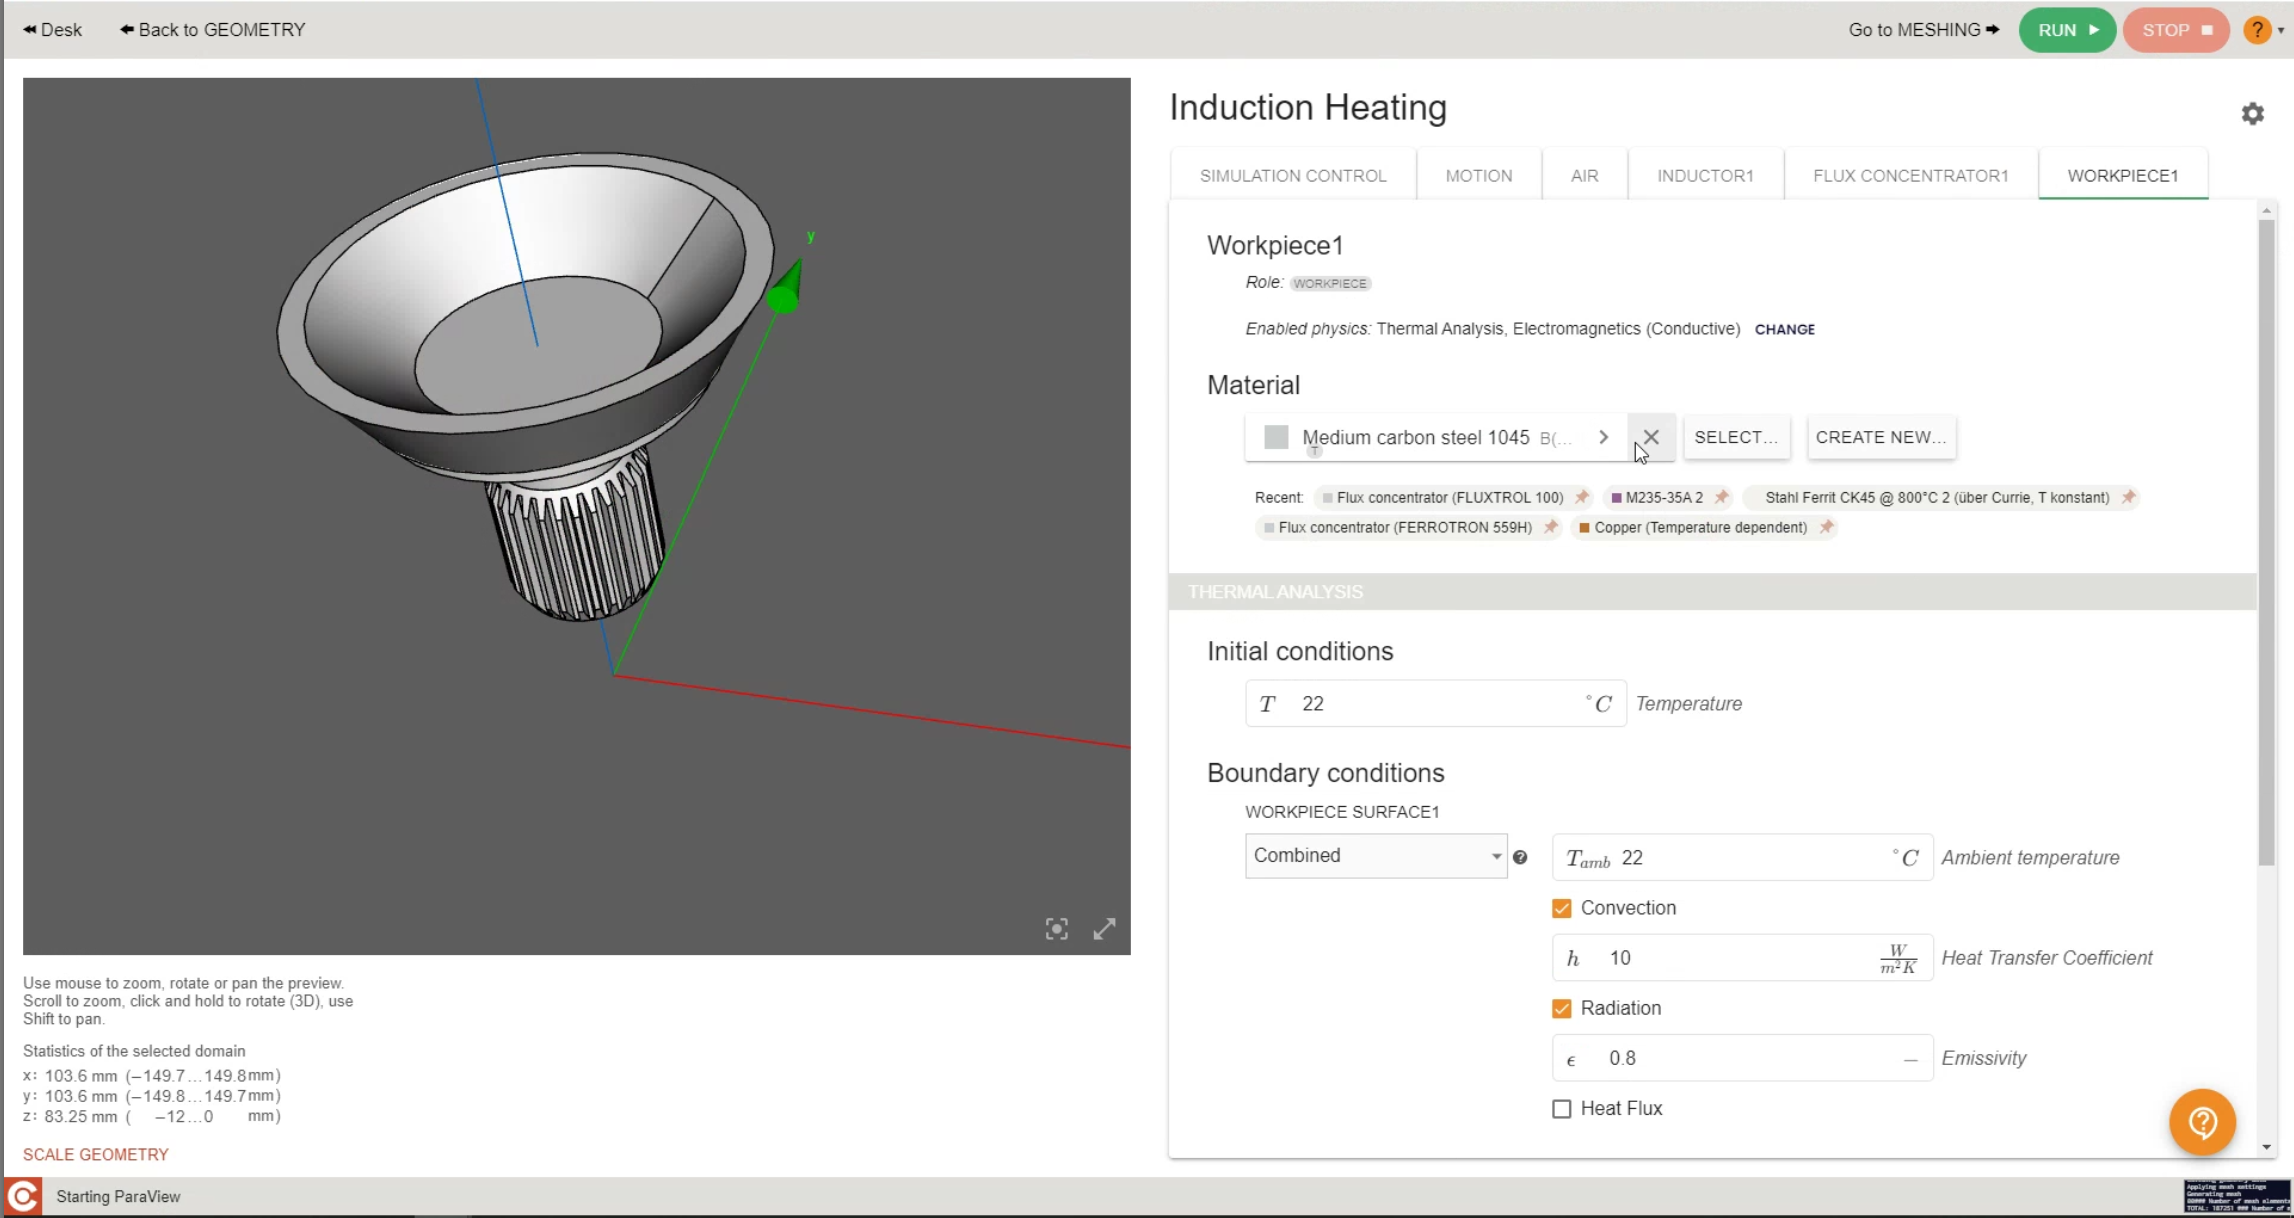Click the CREATE NEW... material button
Image resolution: width=2294 pixels, height=1218 pixels.
pyautogui.click(x=1880, y=437)
